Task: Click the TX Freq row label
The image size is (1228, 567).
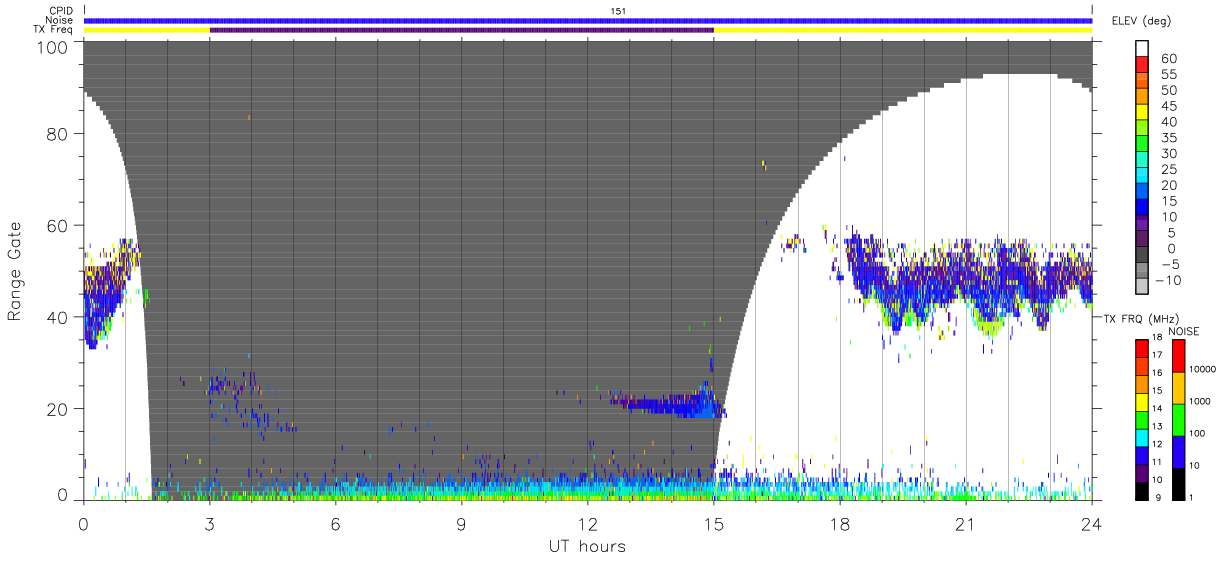Action: (x=54, y=29)
